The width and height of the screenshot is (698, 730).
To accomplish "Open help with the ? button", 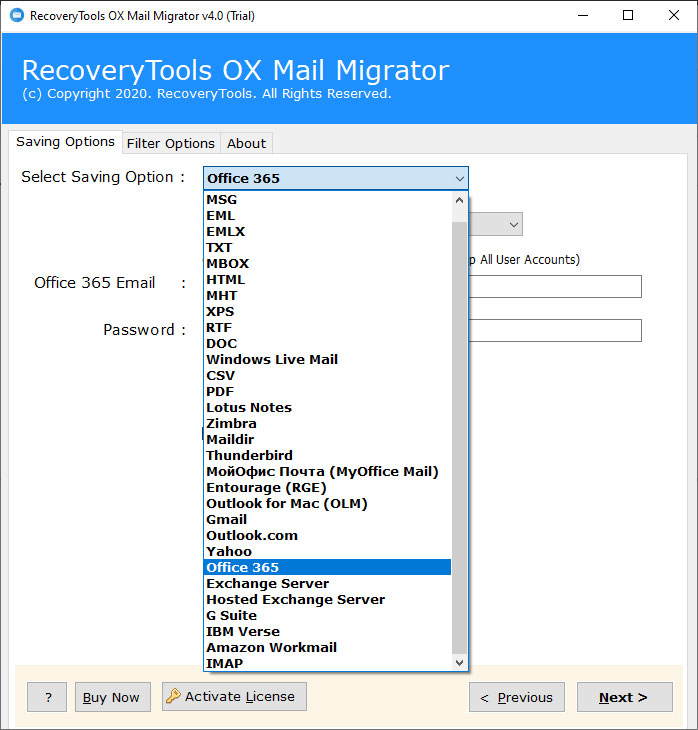I will pos(47,697).
